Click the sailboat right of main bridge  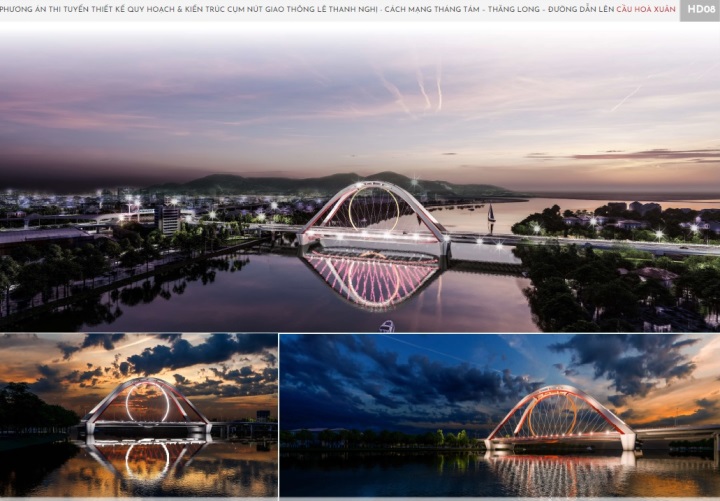491,215
